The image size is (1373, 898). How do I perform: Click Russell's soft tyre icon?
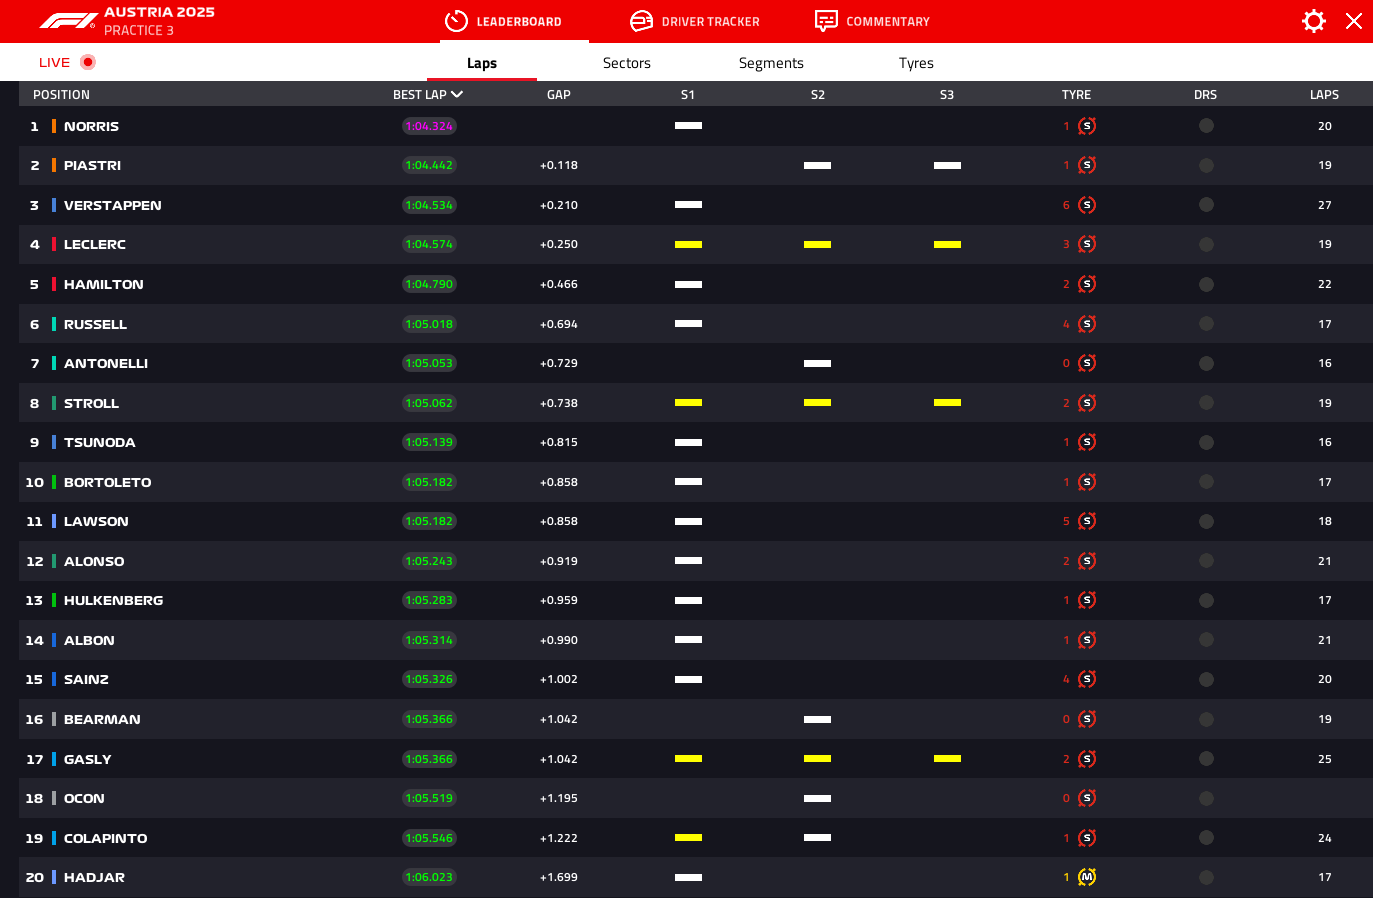pos(1087,324)
